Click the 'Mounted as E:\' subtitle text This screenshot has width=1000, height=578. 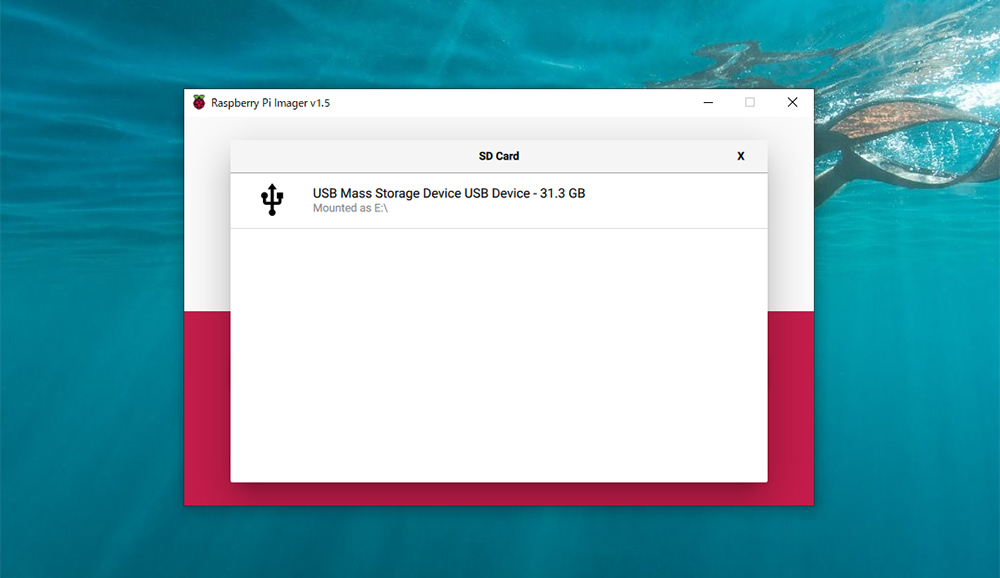click(x=350, y=208)
